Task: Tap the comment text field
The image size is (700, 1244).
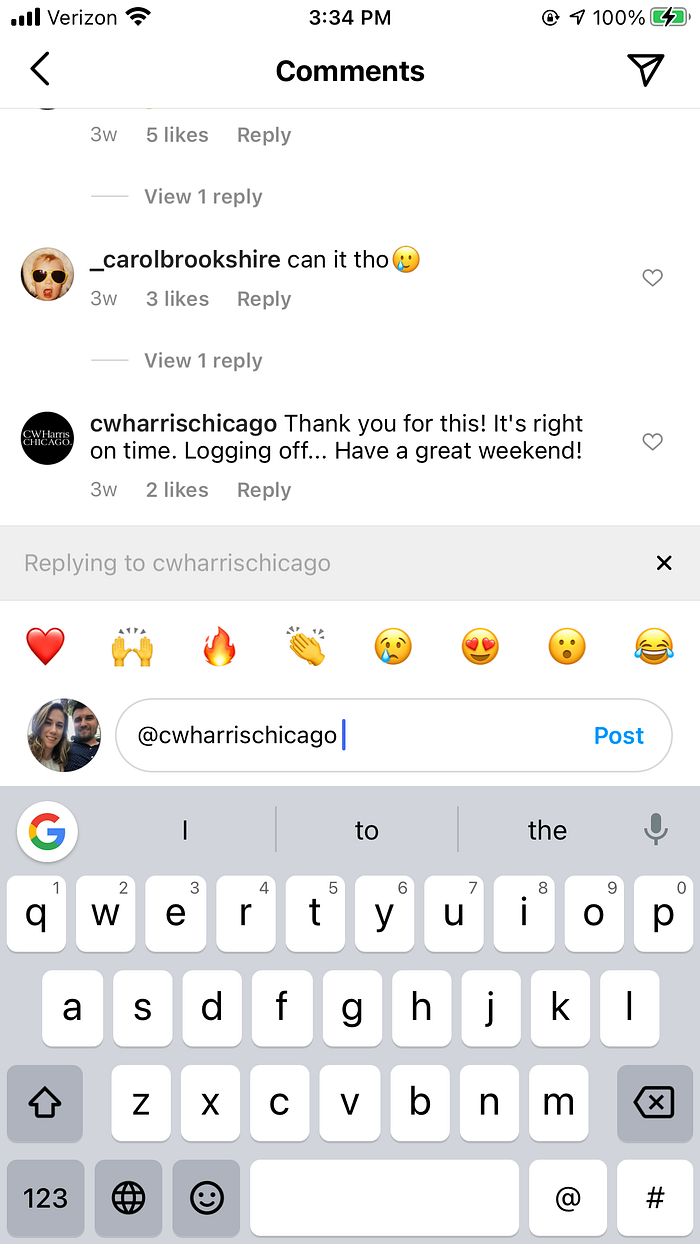Action: (394, 736)
